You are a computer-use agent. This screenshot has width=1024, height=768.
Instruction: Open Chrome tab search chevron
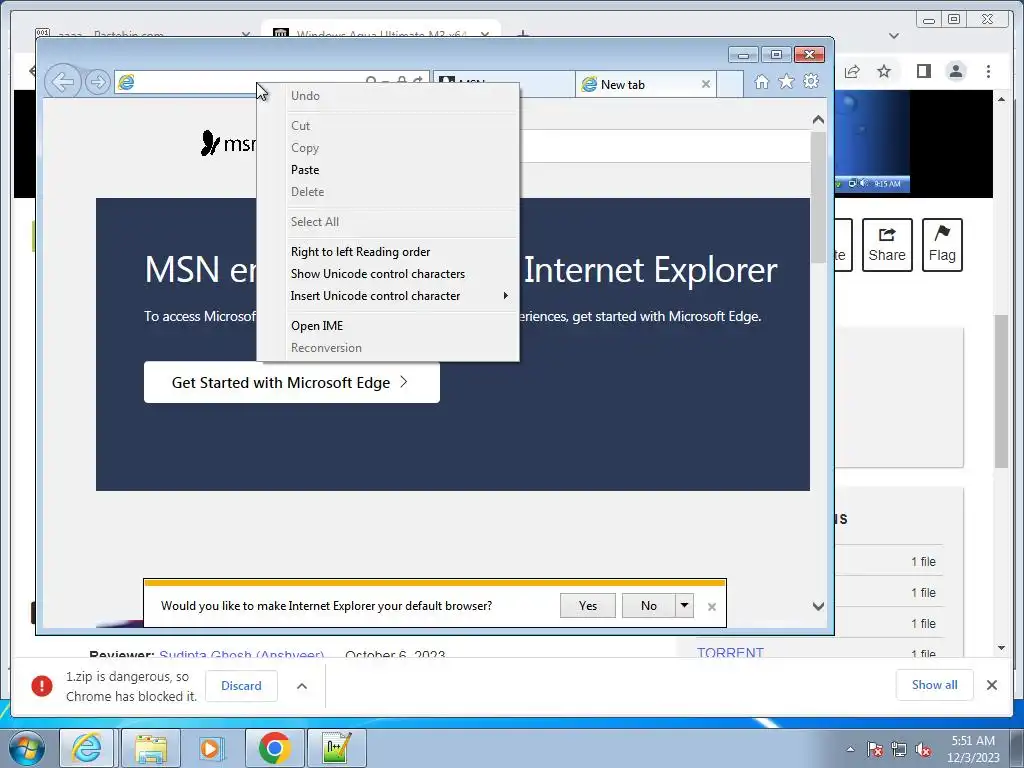pyautogui.click(x=894, y=36)
